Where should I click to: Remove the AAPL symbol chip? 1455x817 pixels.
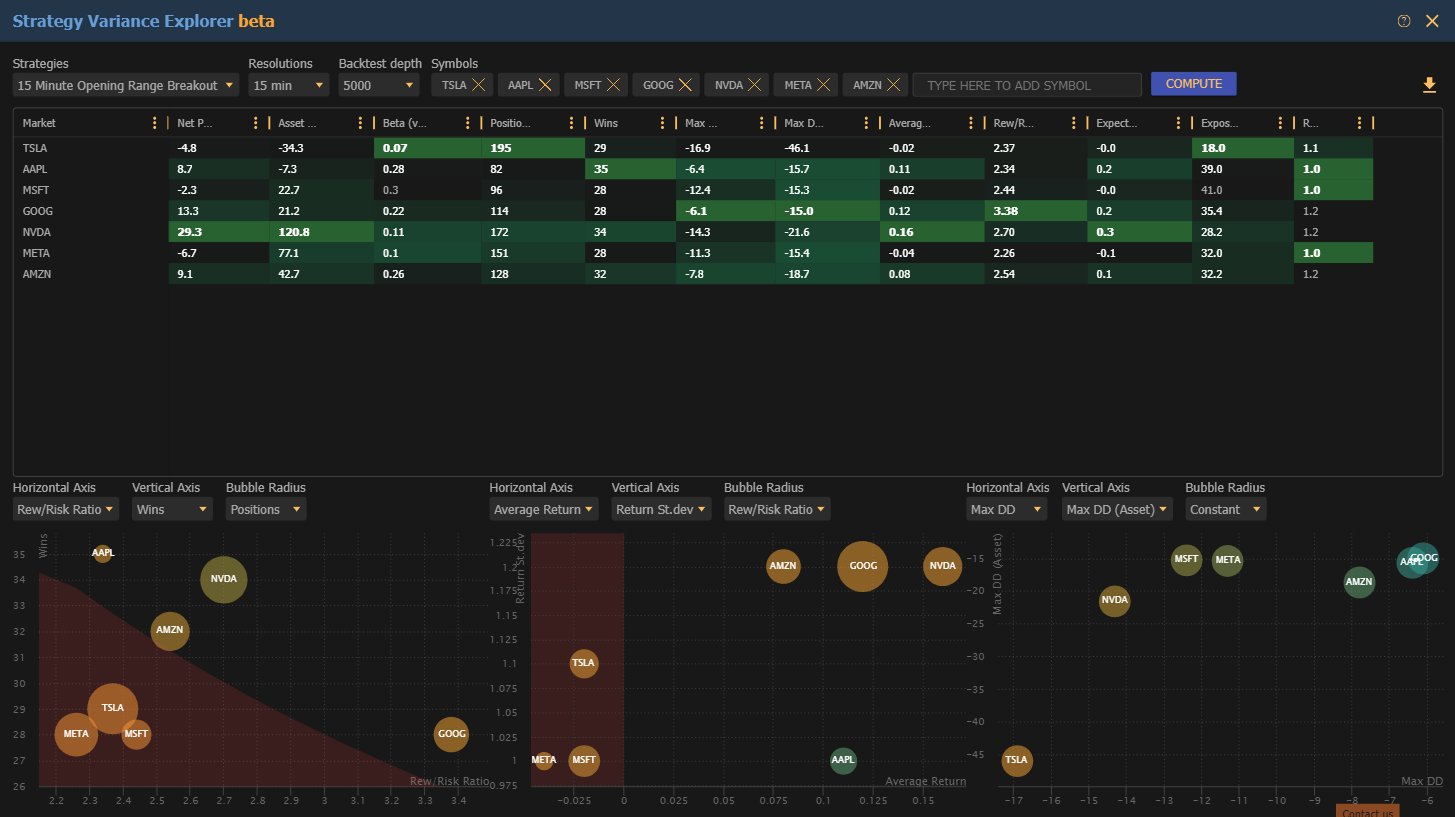[x=545, y=85]
